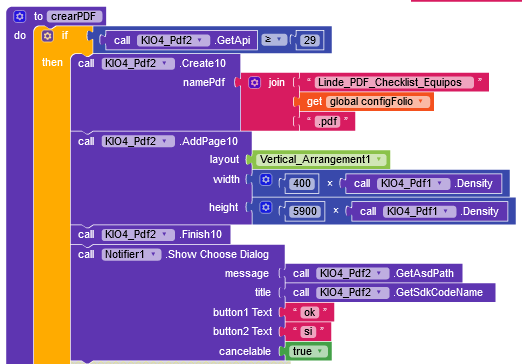Expand the Vertical_Arrangement1 component dropdown

[379, 159]
